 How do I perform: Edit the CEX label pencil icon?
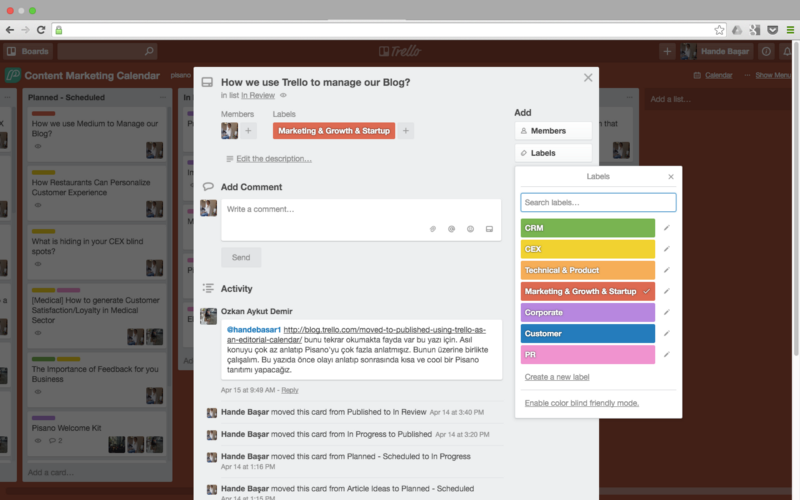(666, 249)
